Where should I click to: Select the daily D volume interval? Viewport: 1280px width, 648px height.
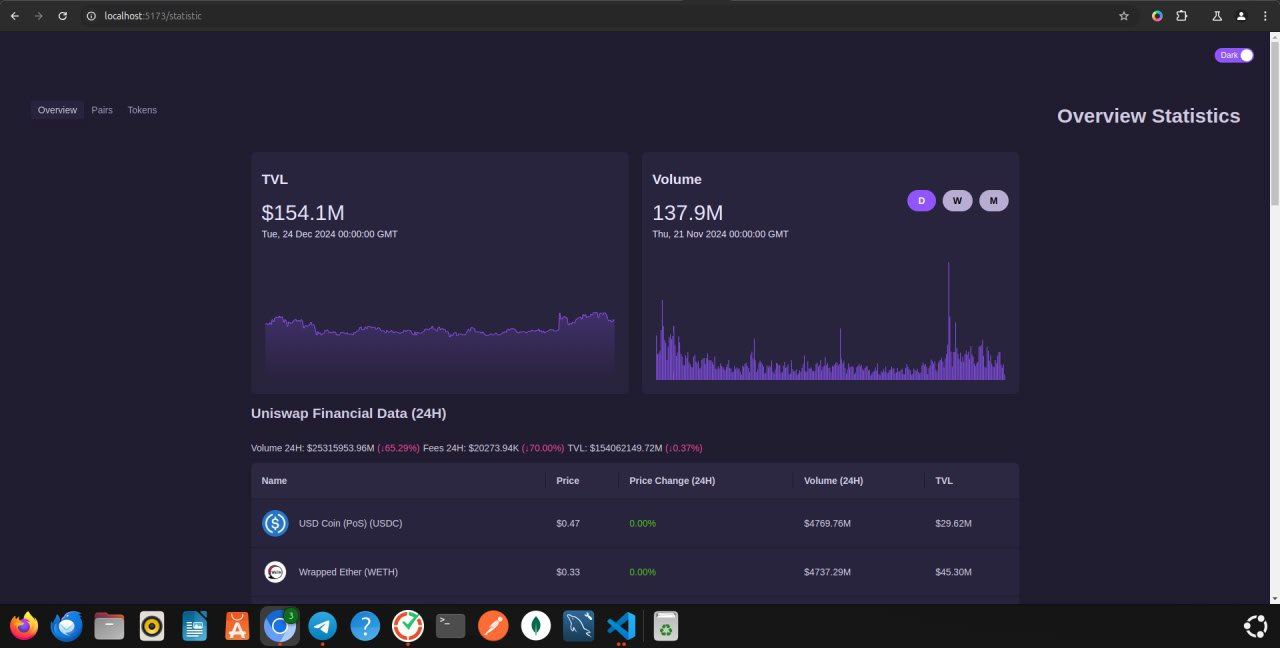click(921, 201)
